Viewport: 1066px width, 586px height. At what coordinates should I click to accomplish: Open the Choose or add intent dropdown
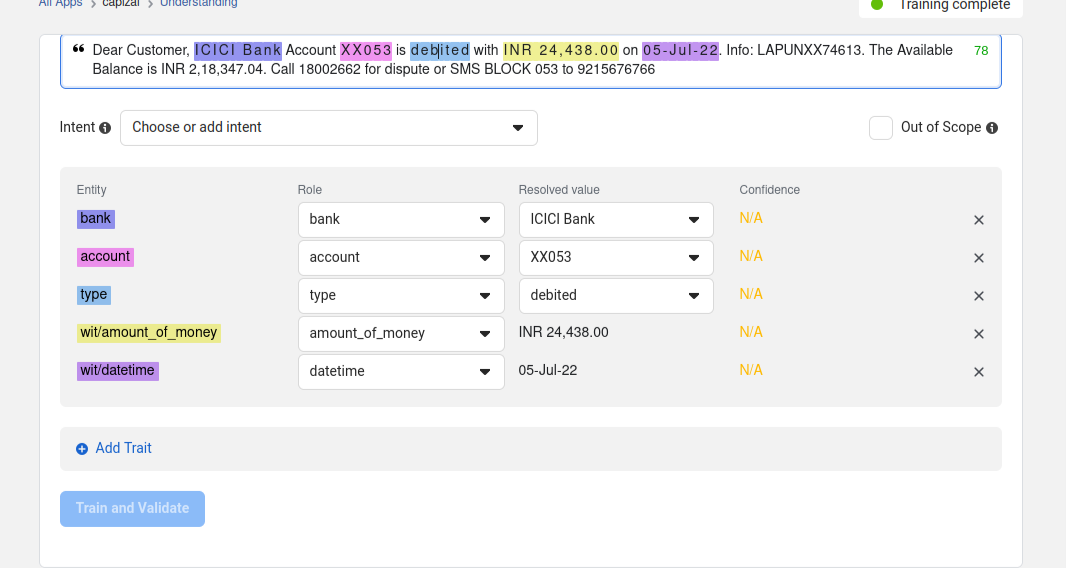328,128
